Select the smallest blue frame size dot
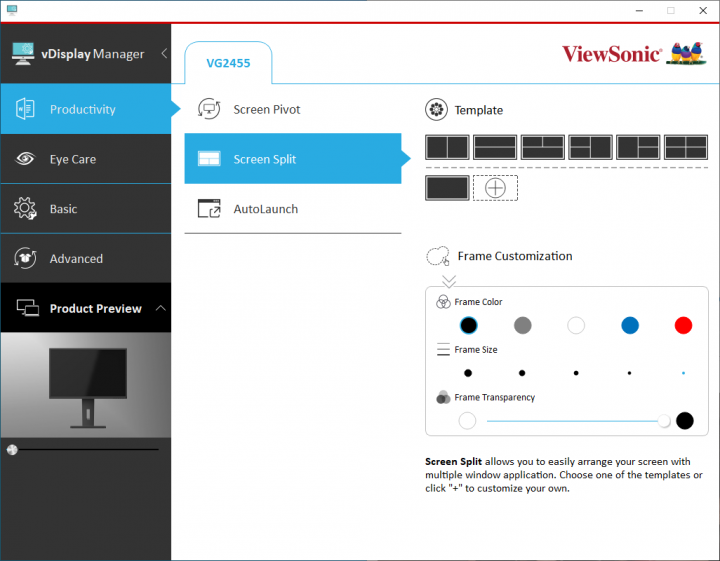Viewport: 720px width, 561px height. pos(684,373)
